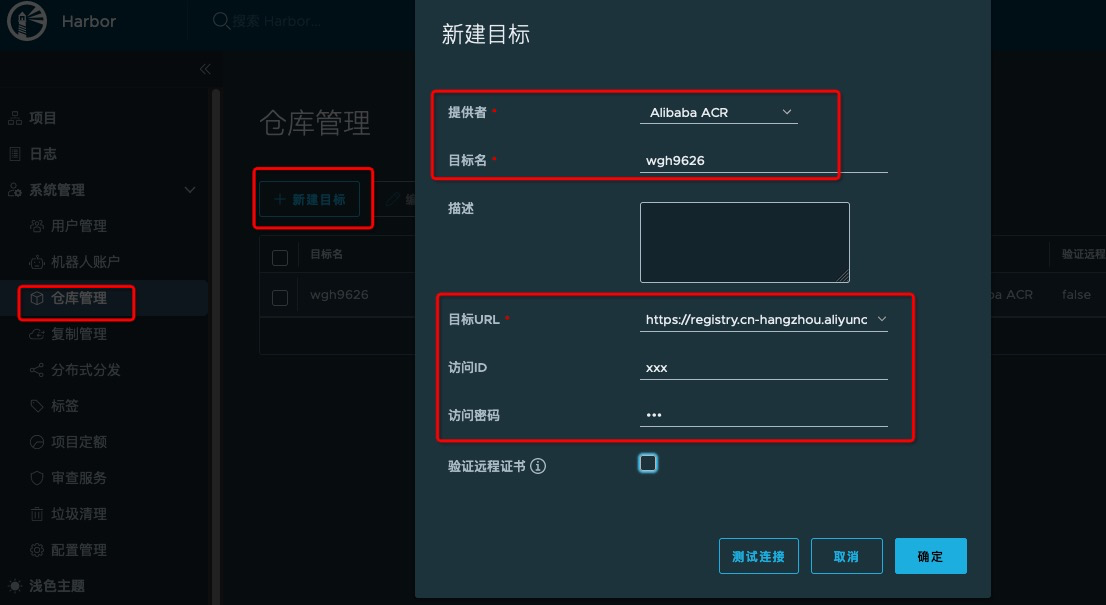Check the select-all checkbox in table header

click(280, 258)
